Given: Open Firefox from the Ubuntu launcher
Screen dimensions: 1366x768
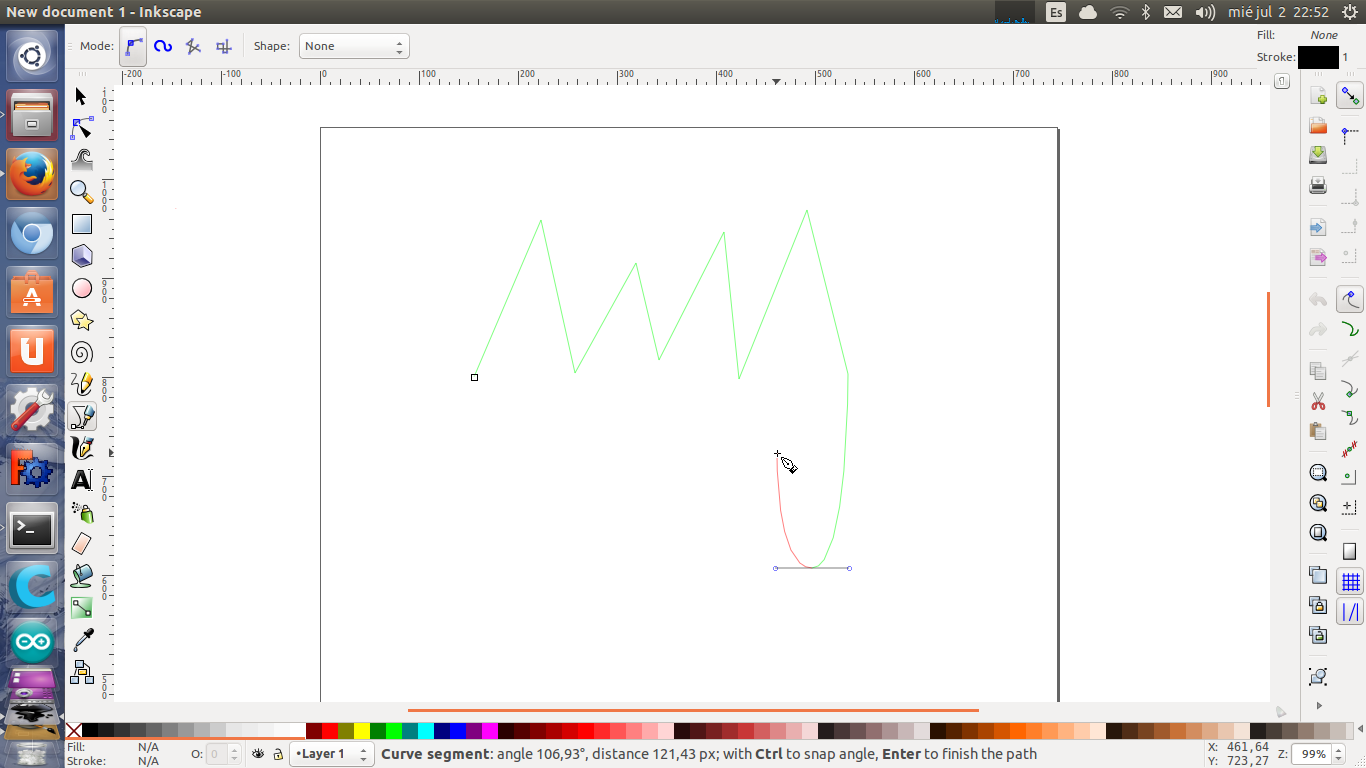Looking at the screenshot, I should pos(32,175).
